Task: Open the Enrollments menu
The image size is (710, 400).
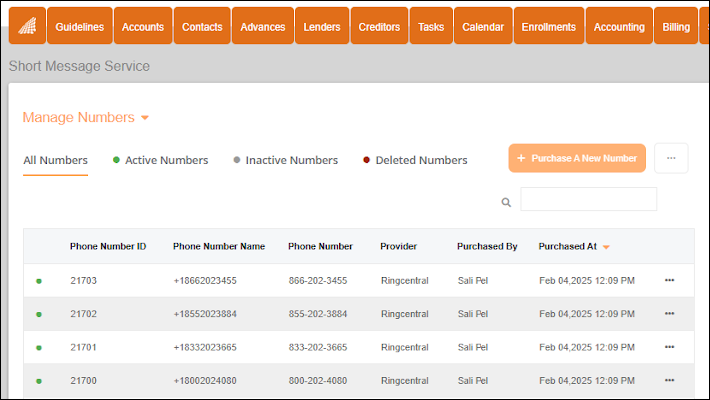Action: (549, 26)
